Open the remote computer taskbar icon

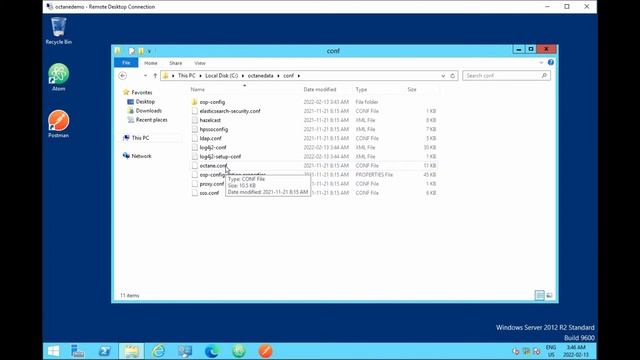point(185,351)
